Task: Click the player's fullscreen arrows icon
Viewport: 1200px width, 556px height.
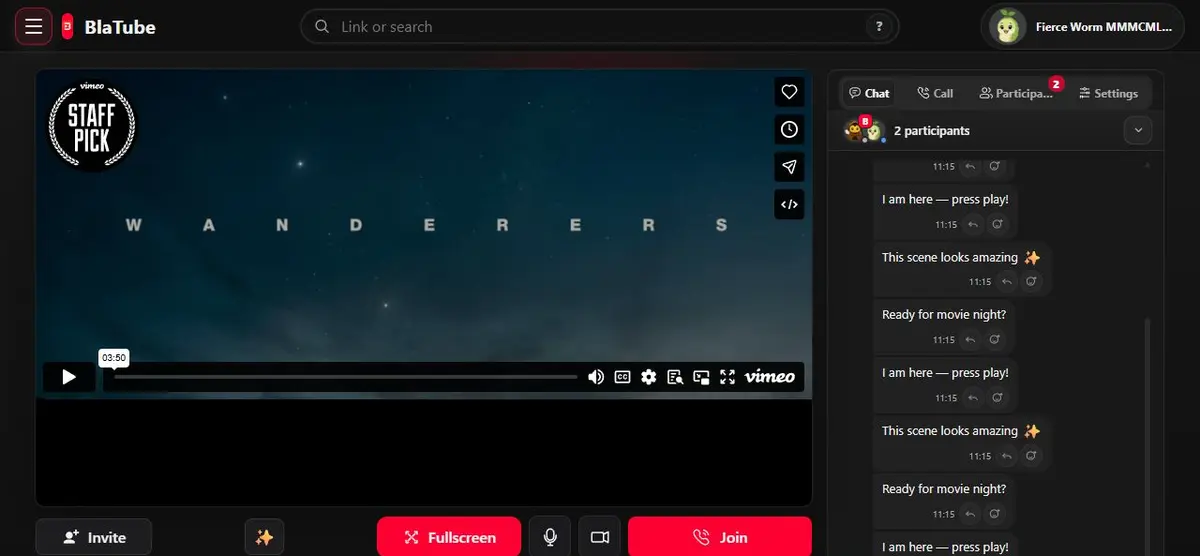Action: [x=728, y=377]
